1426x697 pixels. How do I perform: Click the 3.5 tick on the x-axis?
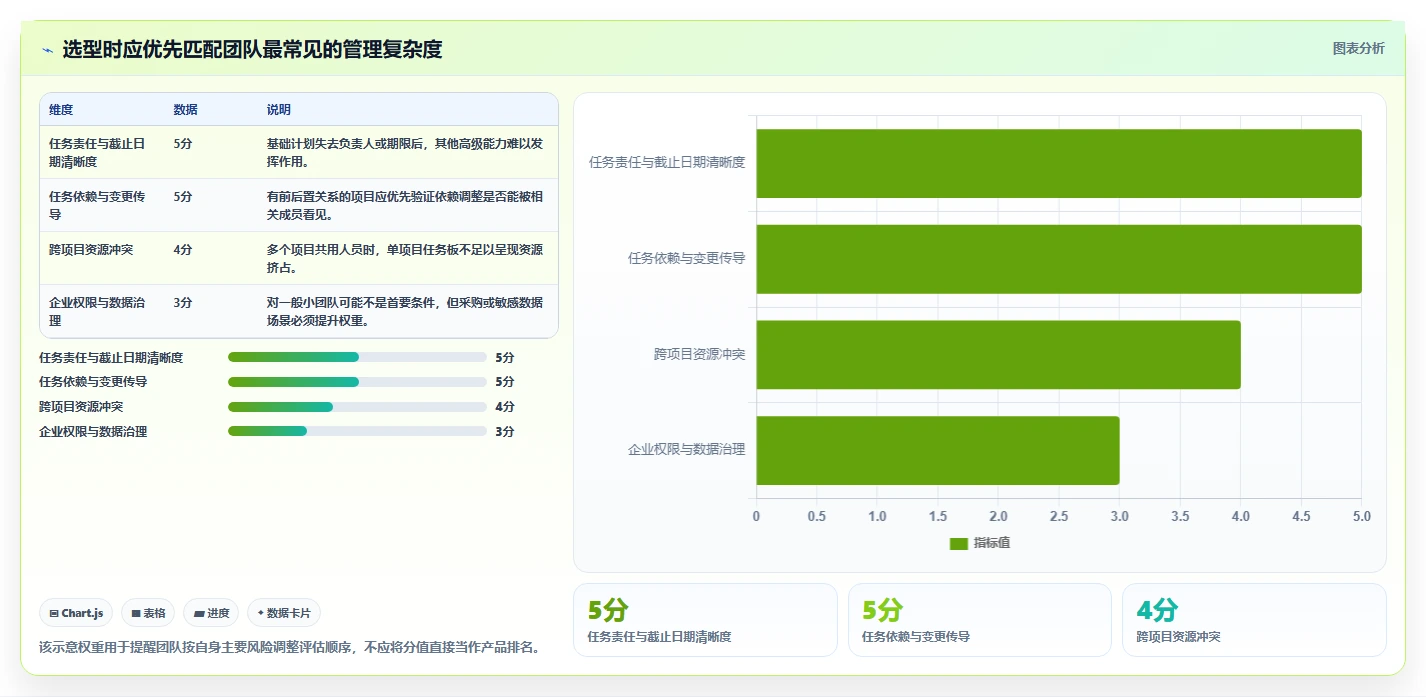(1180, 517)
